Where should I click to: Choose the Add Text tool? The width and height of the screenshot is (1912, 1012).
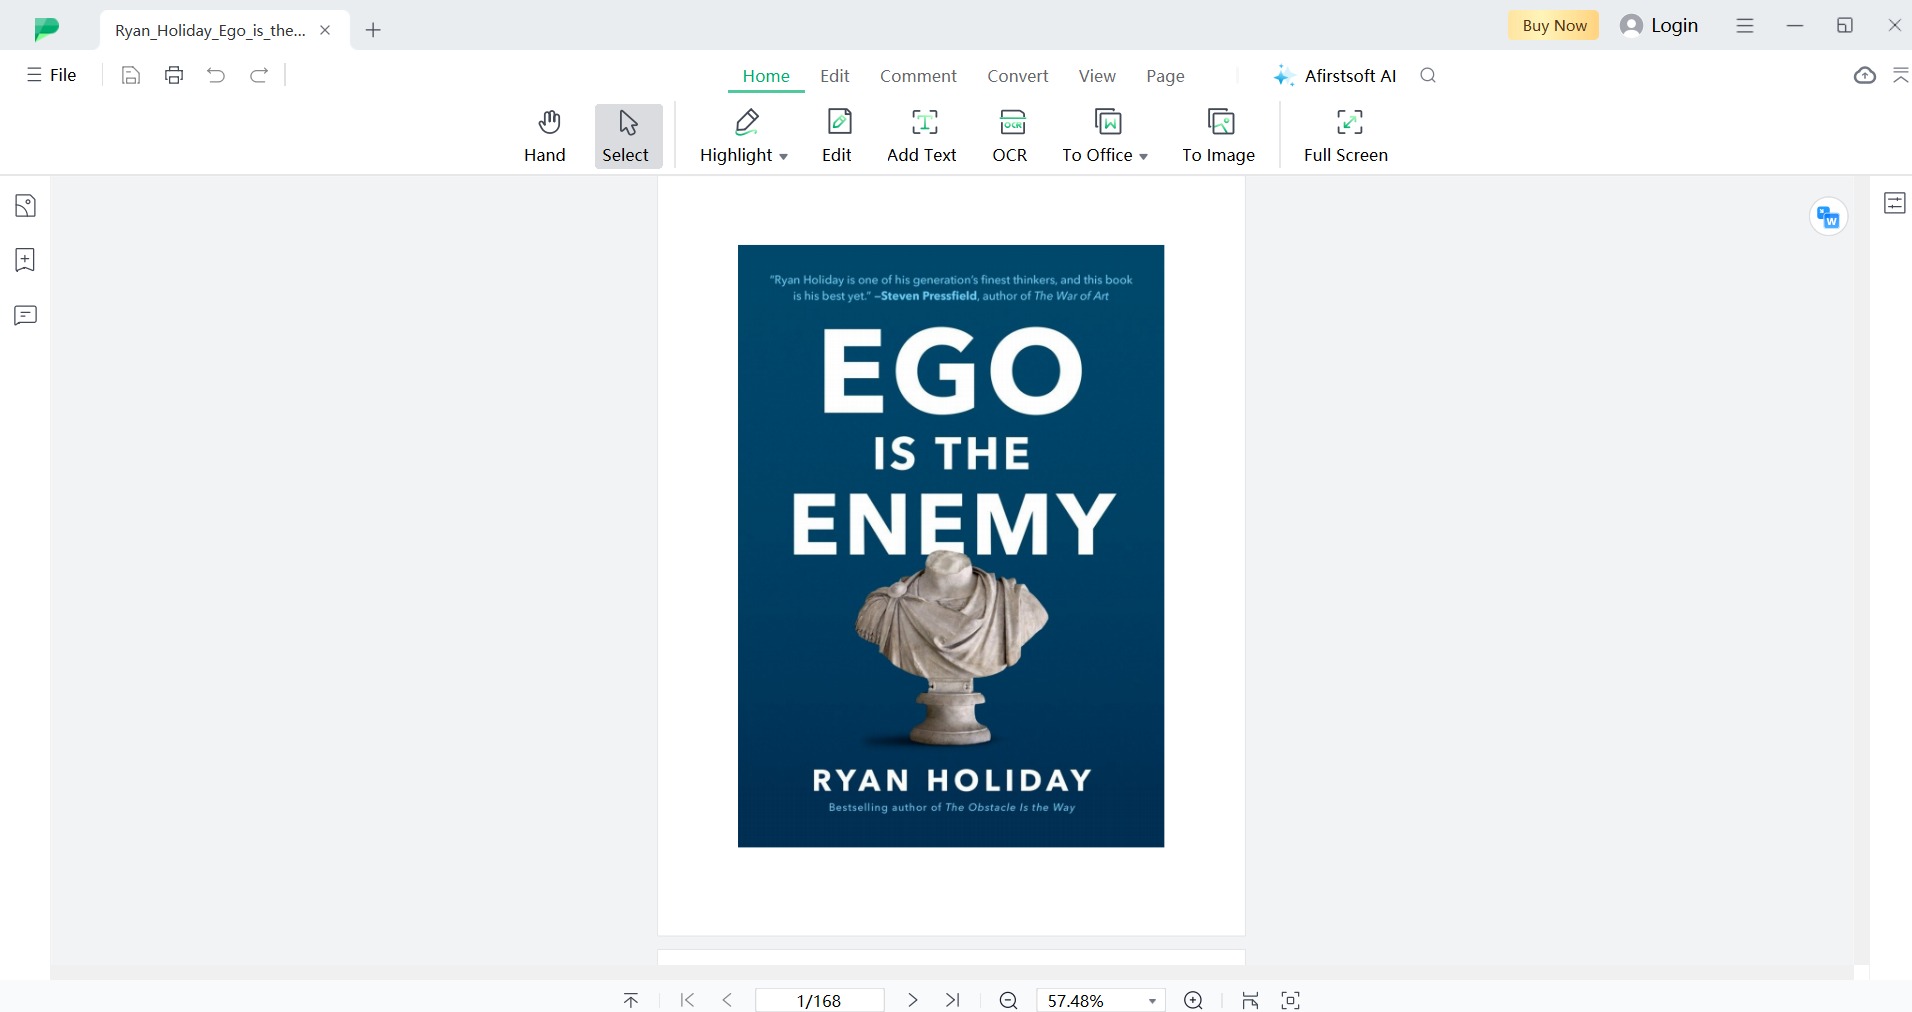pos(922,136)
